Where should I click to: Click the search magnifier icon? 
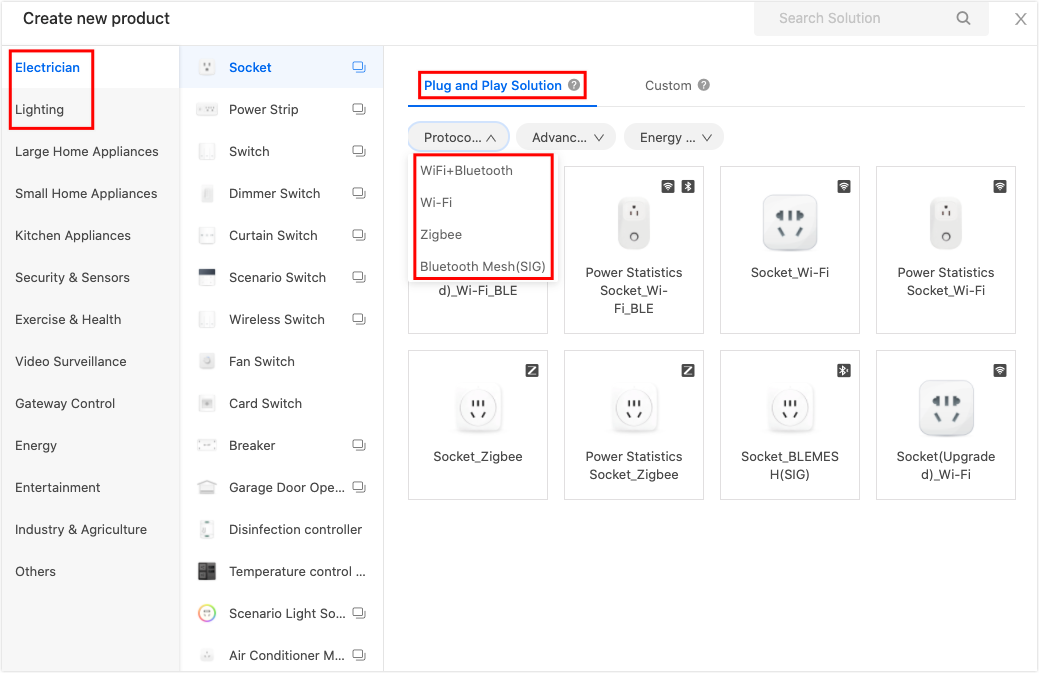pos(963,18)
